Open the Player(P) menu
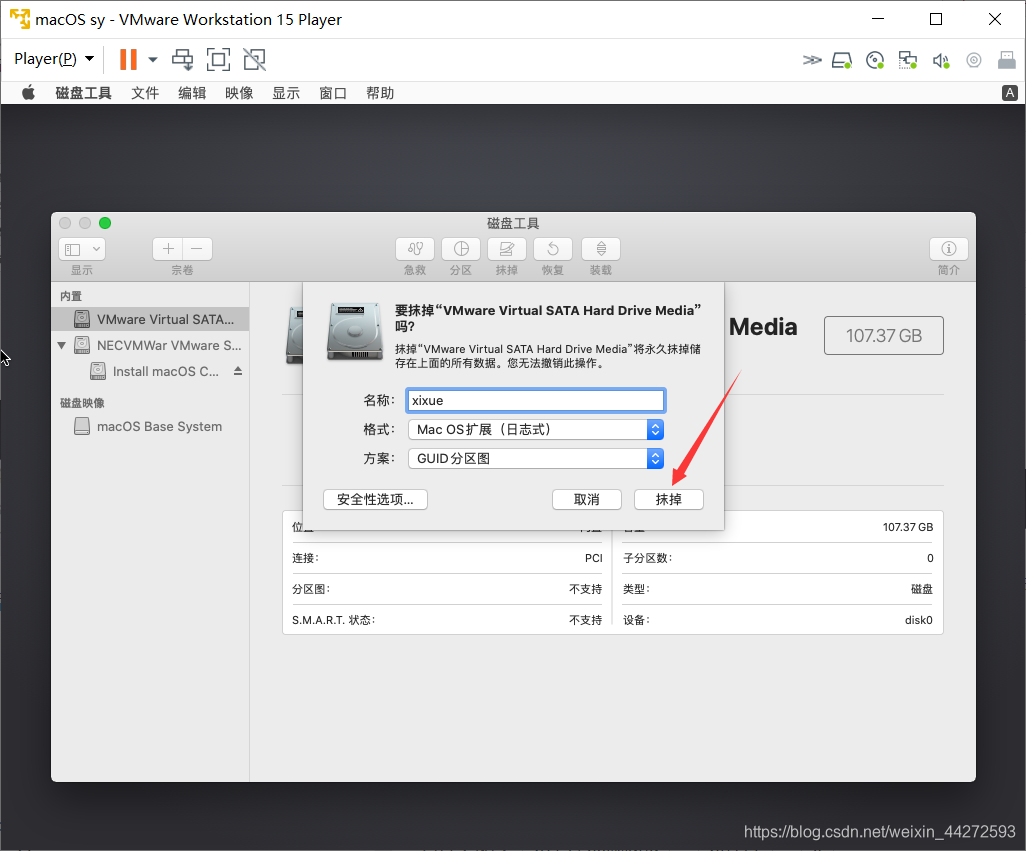The width and height of the screenshot is (1026, 851). [x=54, y=59]
